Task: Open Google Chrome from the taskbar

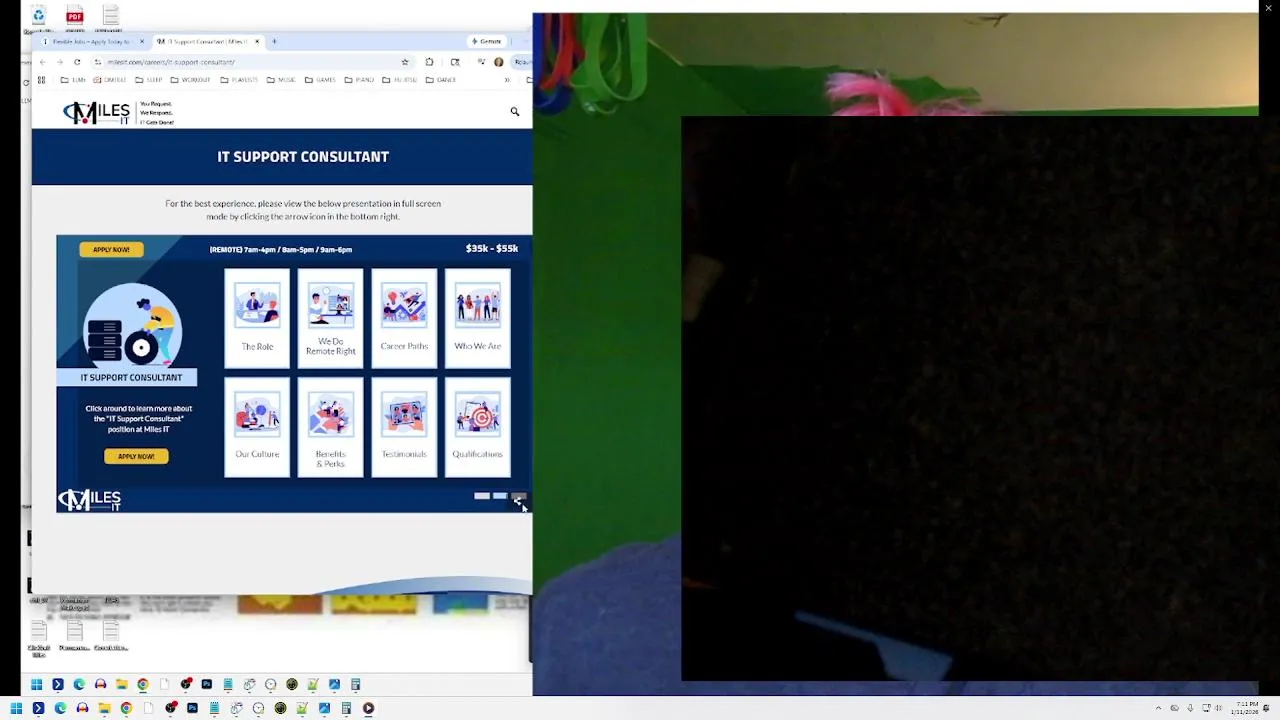Action: tap(126, 708)
